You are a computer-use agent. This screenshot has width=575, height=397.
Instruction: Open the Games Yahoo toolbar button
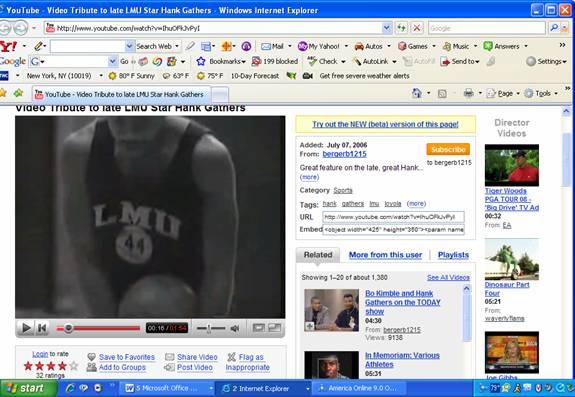coord(413,47)
